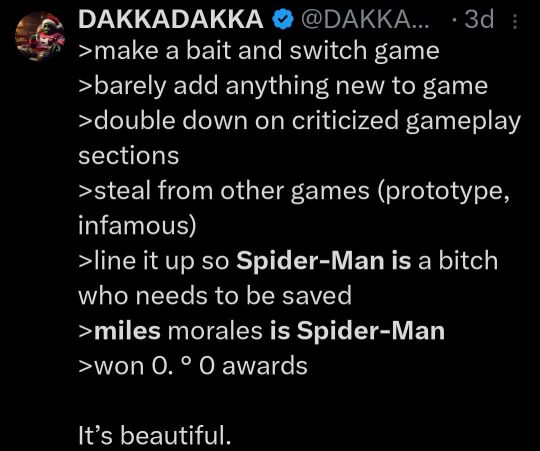Click the @DAKKA... username handle
Image resolution: width=540 pixels, height=451 pixels.
[x=365, y=20]
